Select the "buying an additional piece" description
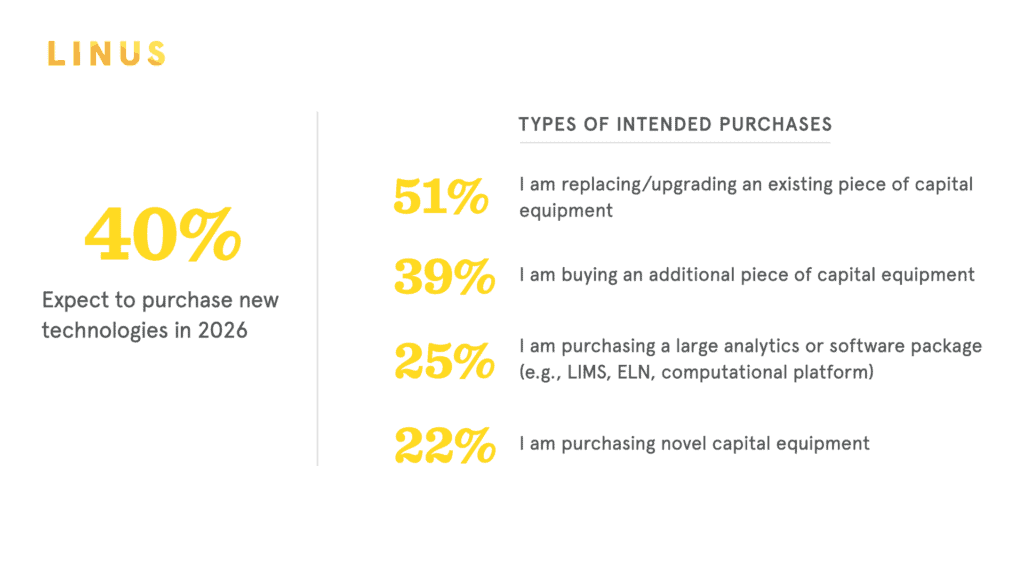Screen dimensions: 1024x576 click(x=746, y=274)
